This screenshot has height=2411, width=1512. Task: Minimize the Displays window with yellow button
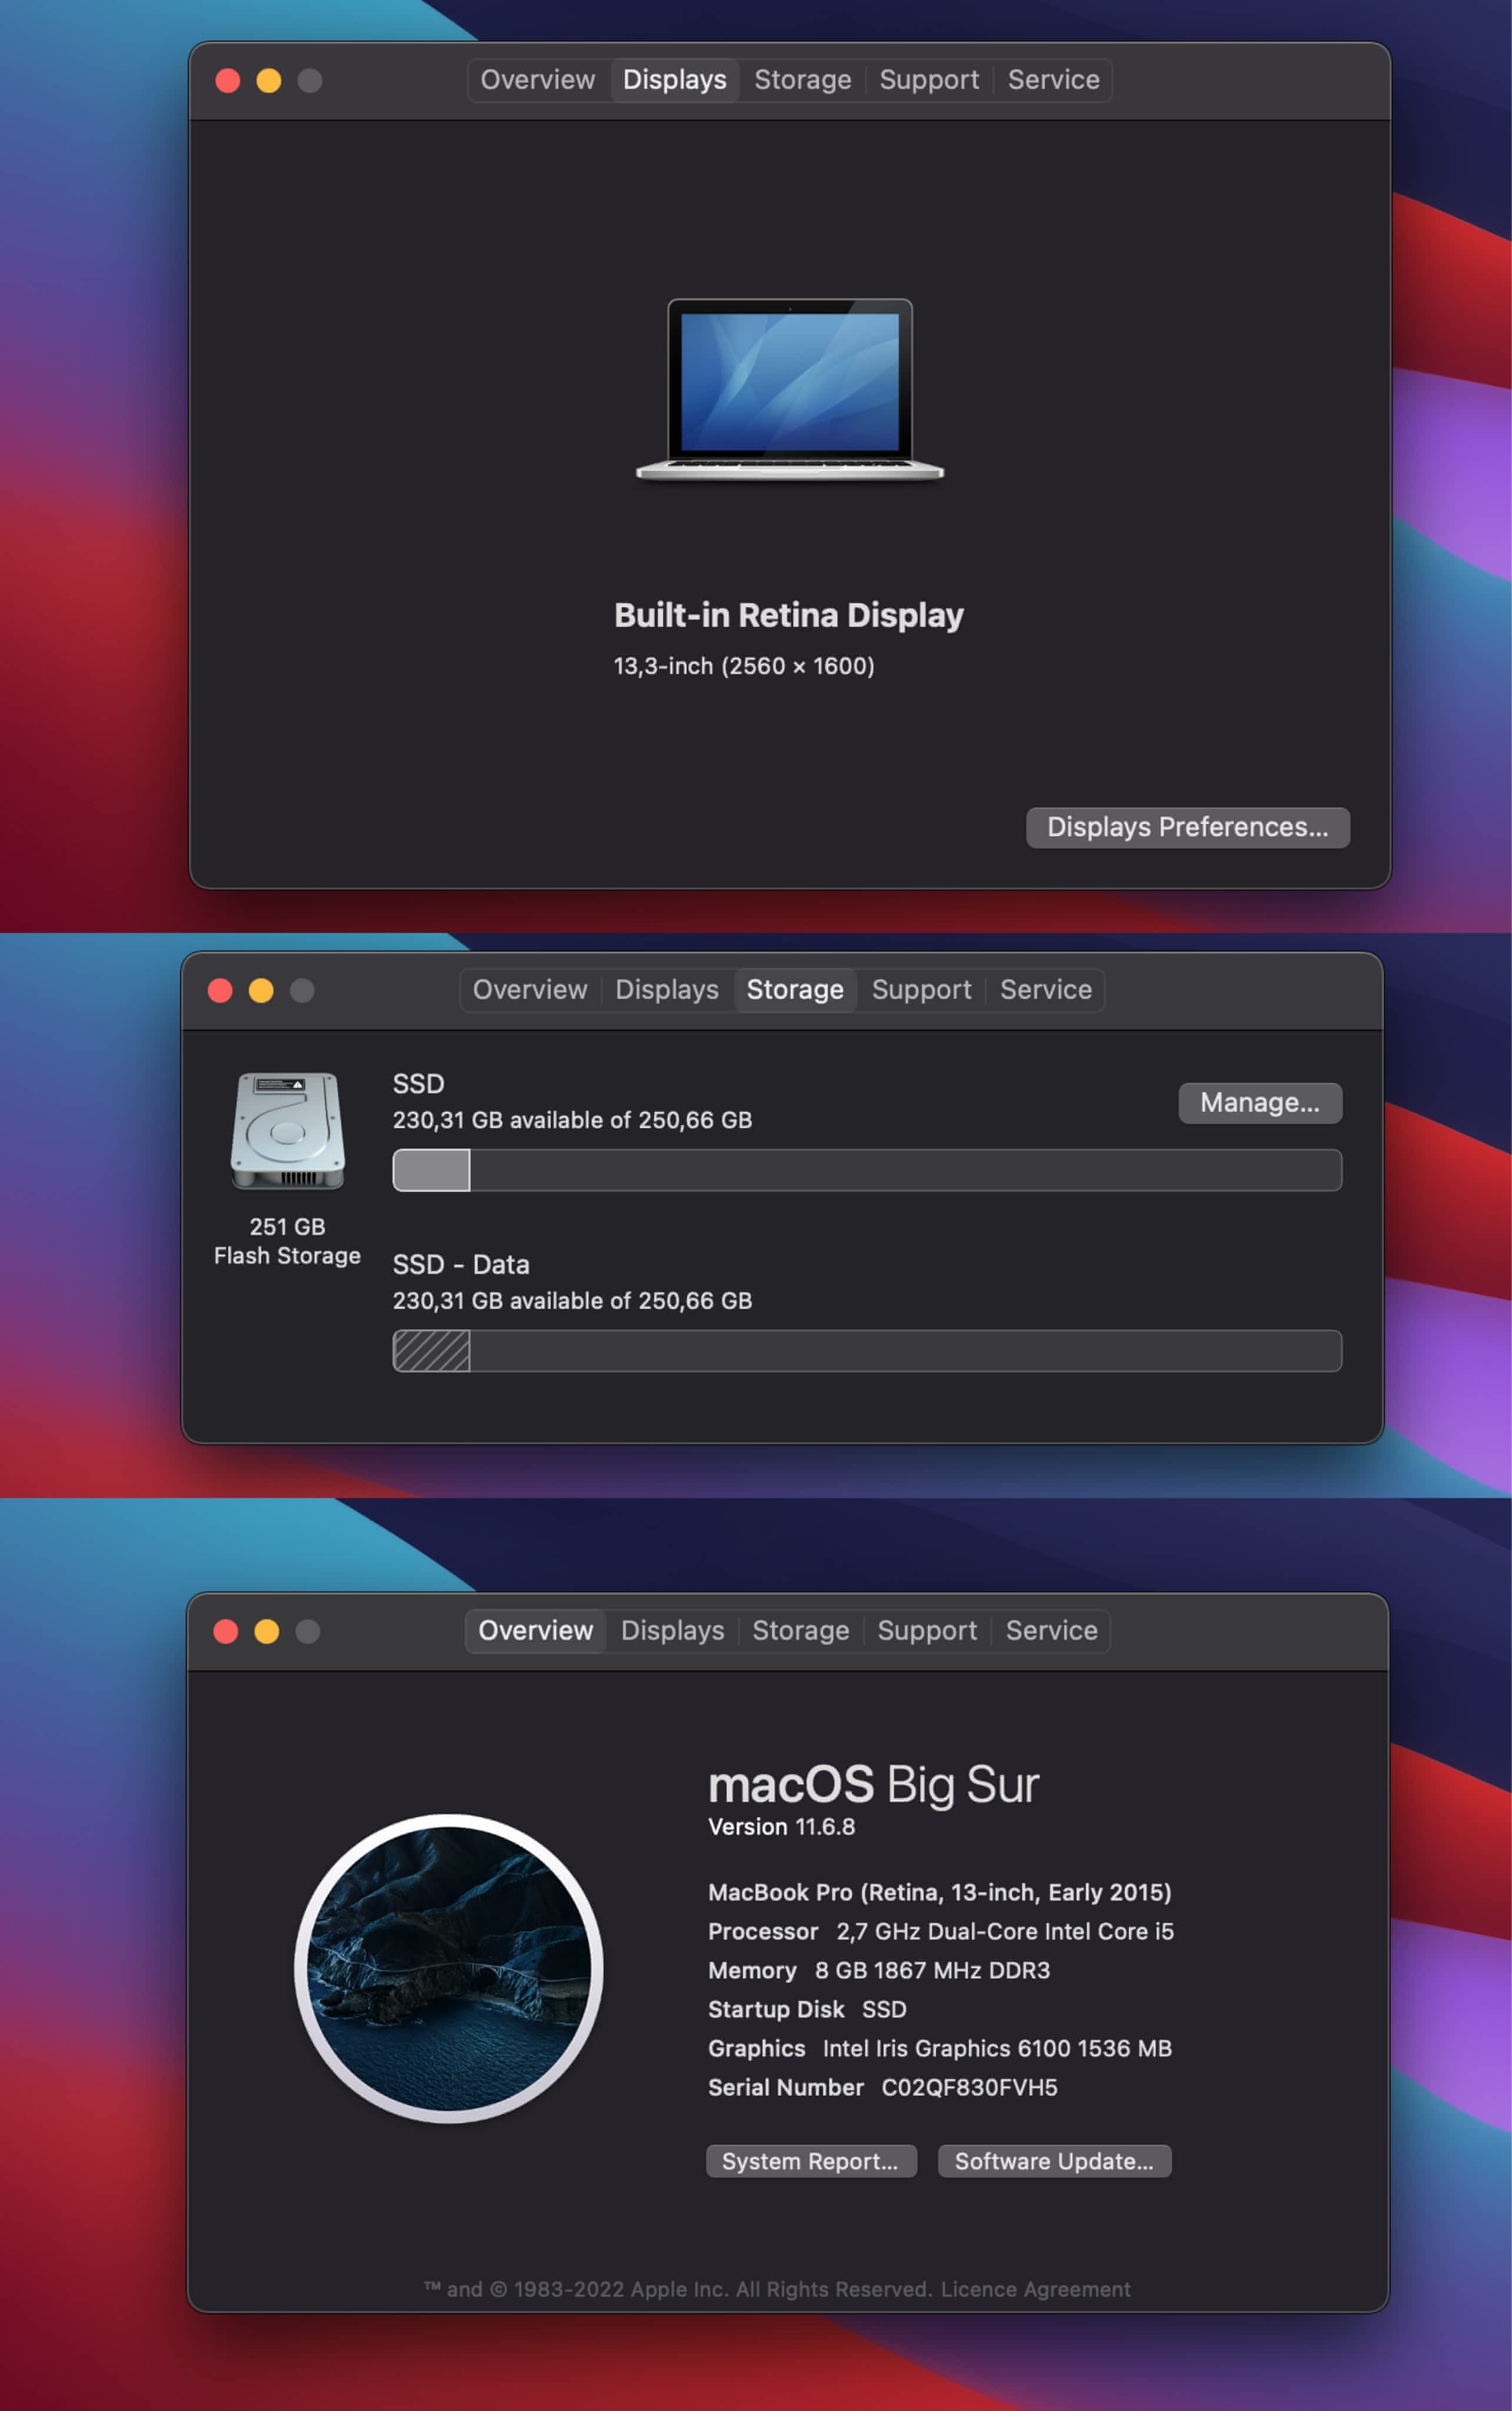269,81
